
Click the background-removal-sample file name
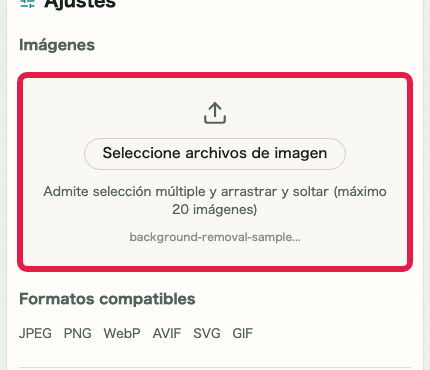pyautogui.click(x=215, y=237)
